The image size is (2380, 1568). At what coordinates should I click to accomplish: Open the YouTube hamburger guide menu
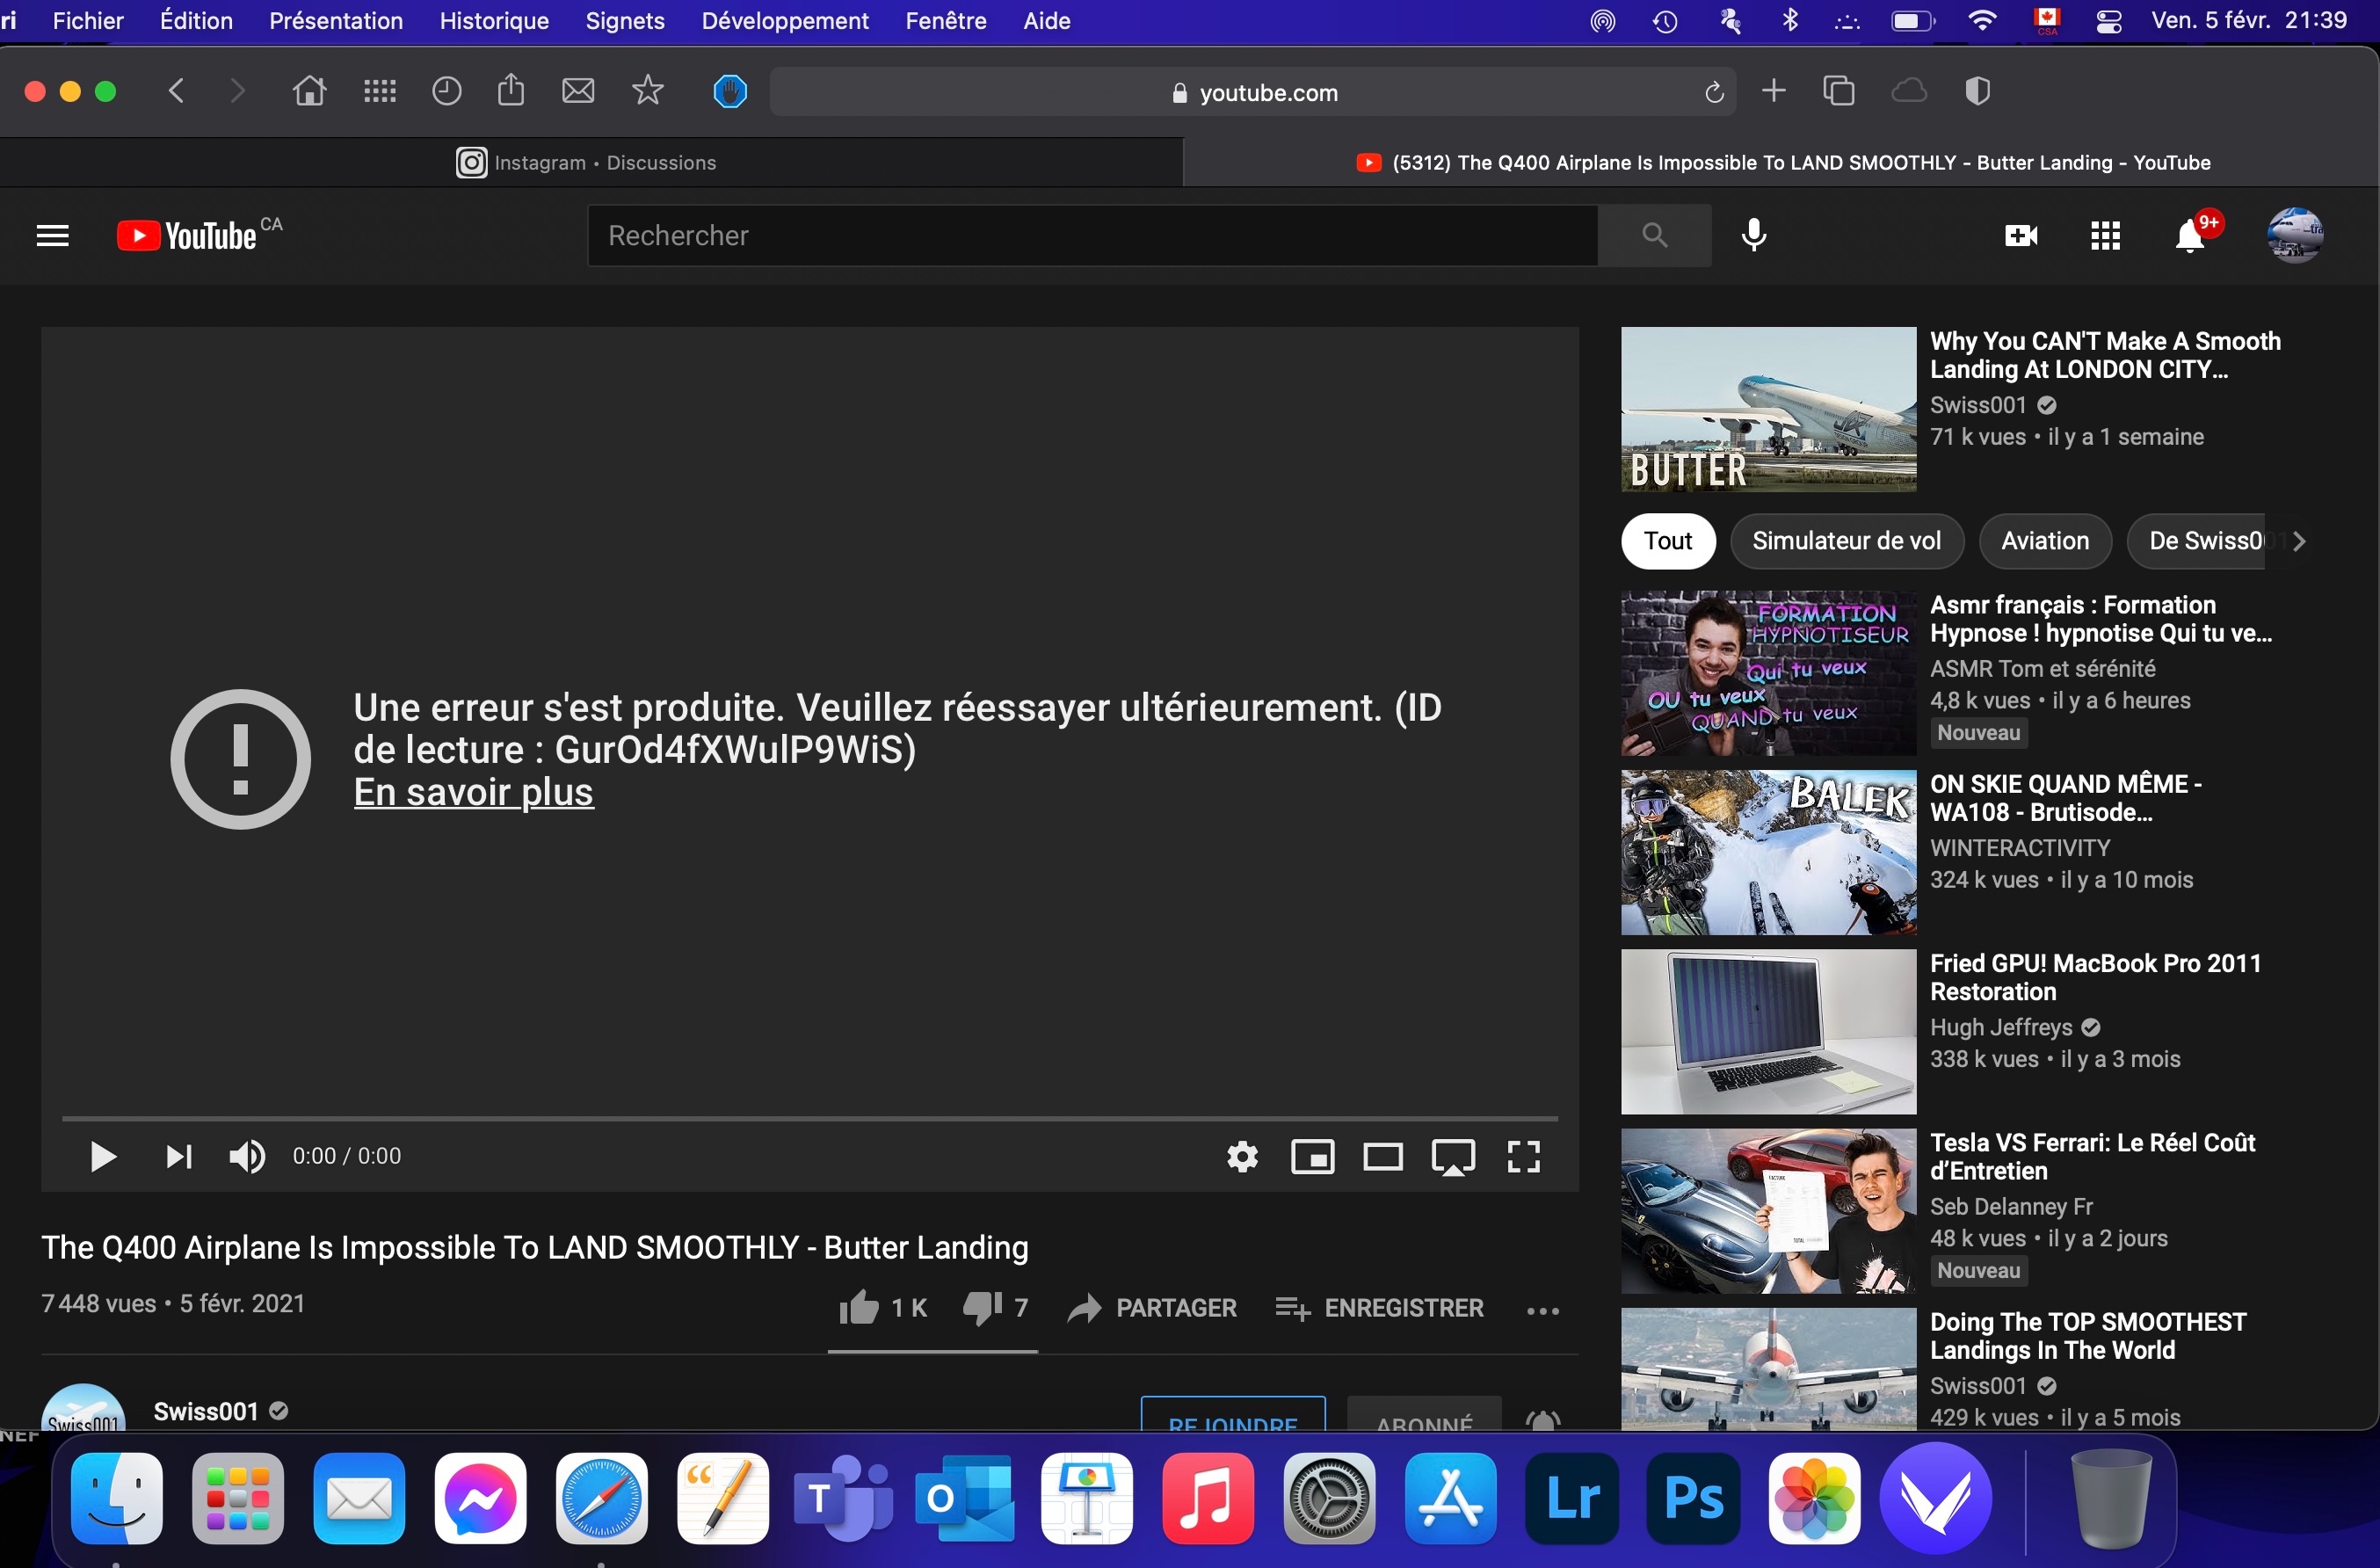point(53,236)
